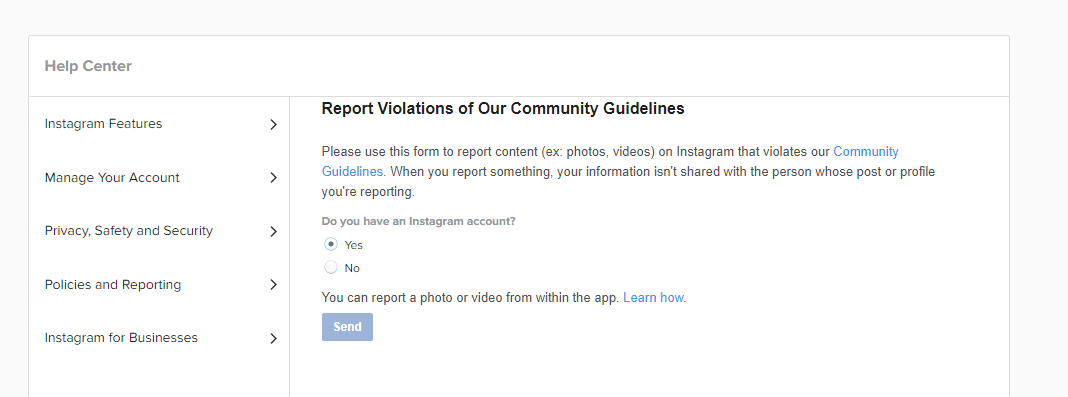
Task: Expand Instagram Features chevron arrow
Action: tap(273, 125)
